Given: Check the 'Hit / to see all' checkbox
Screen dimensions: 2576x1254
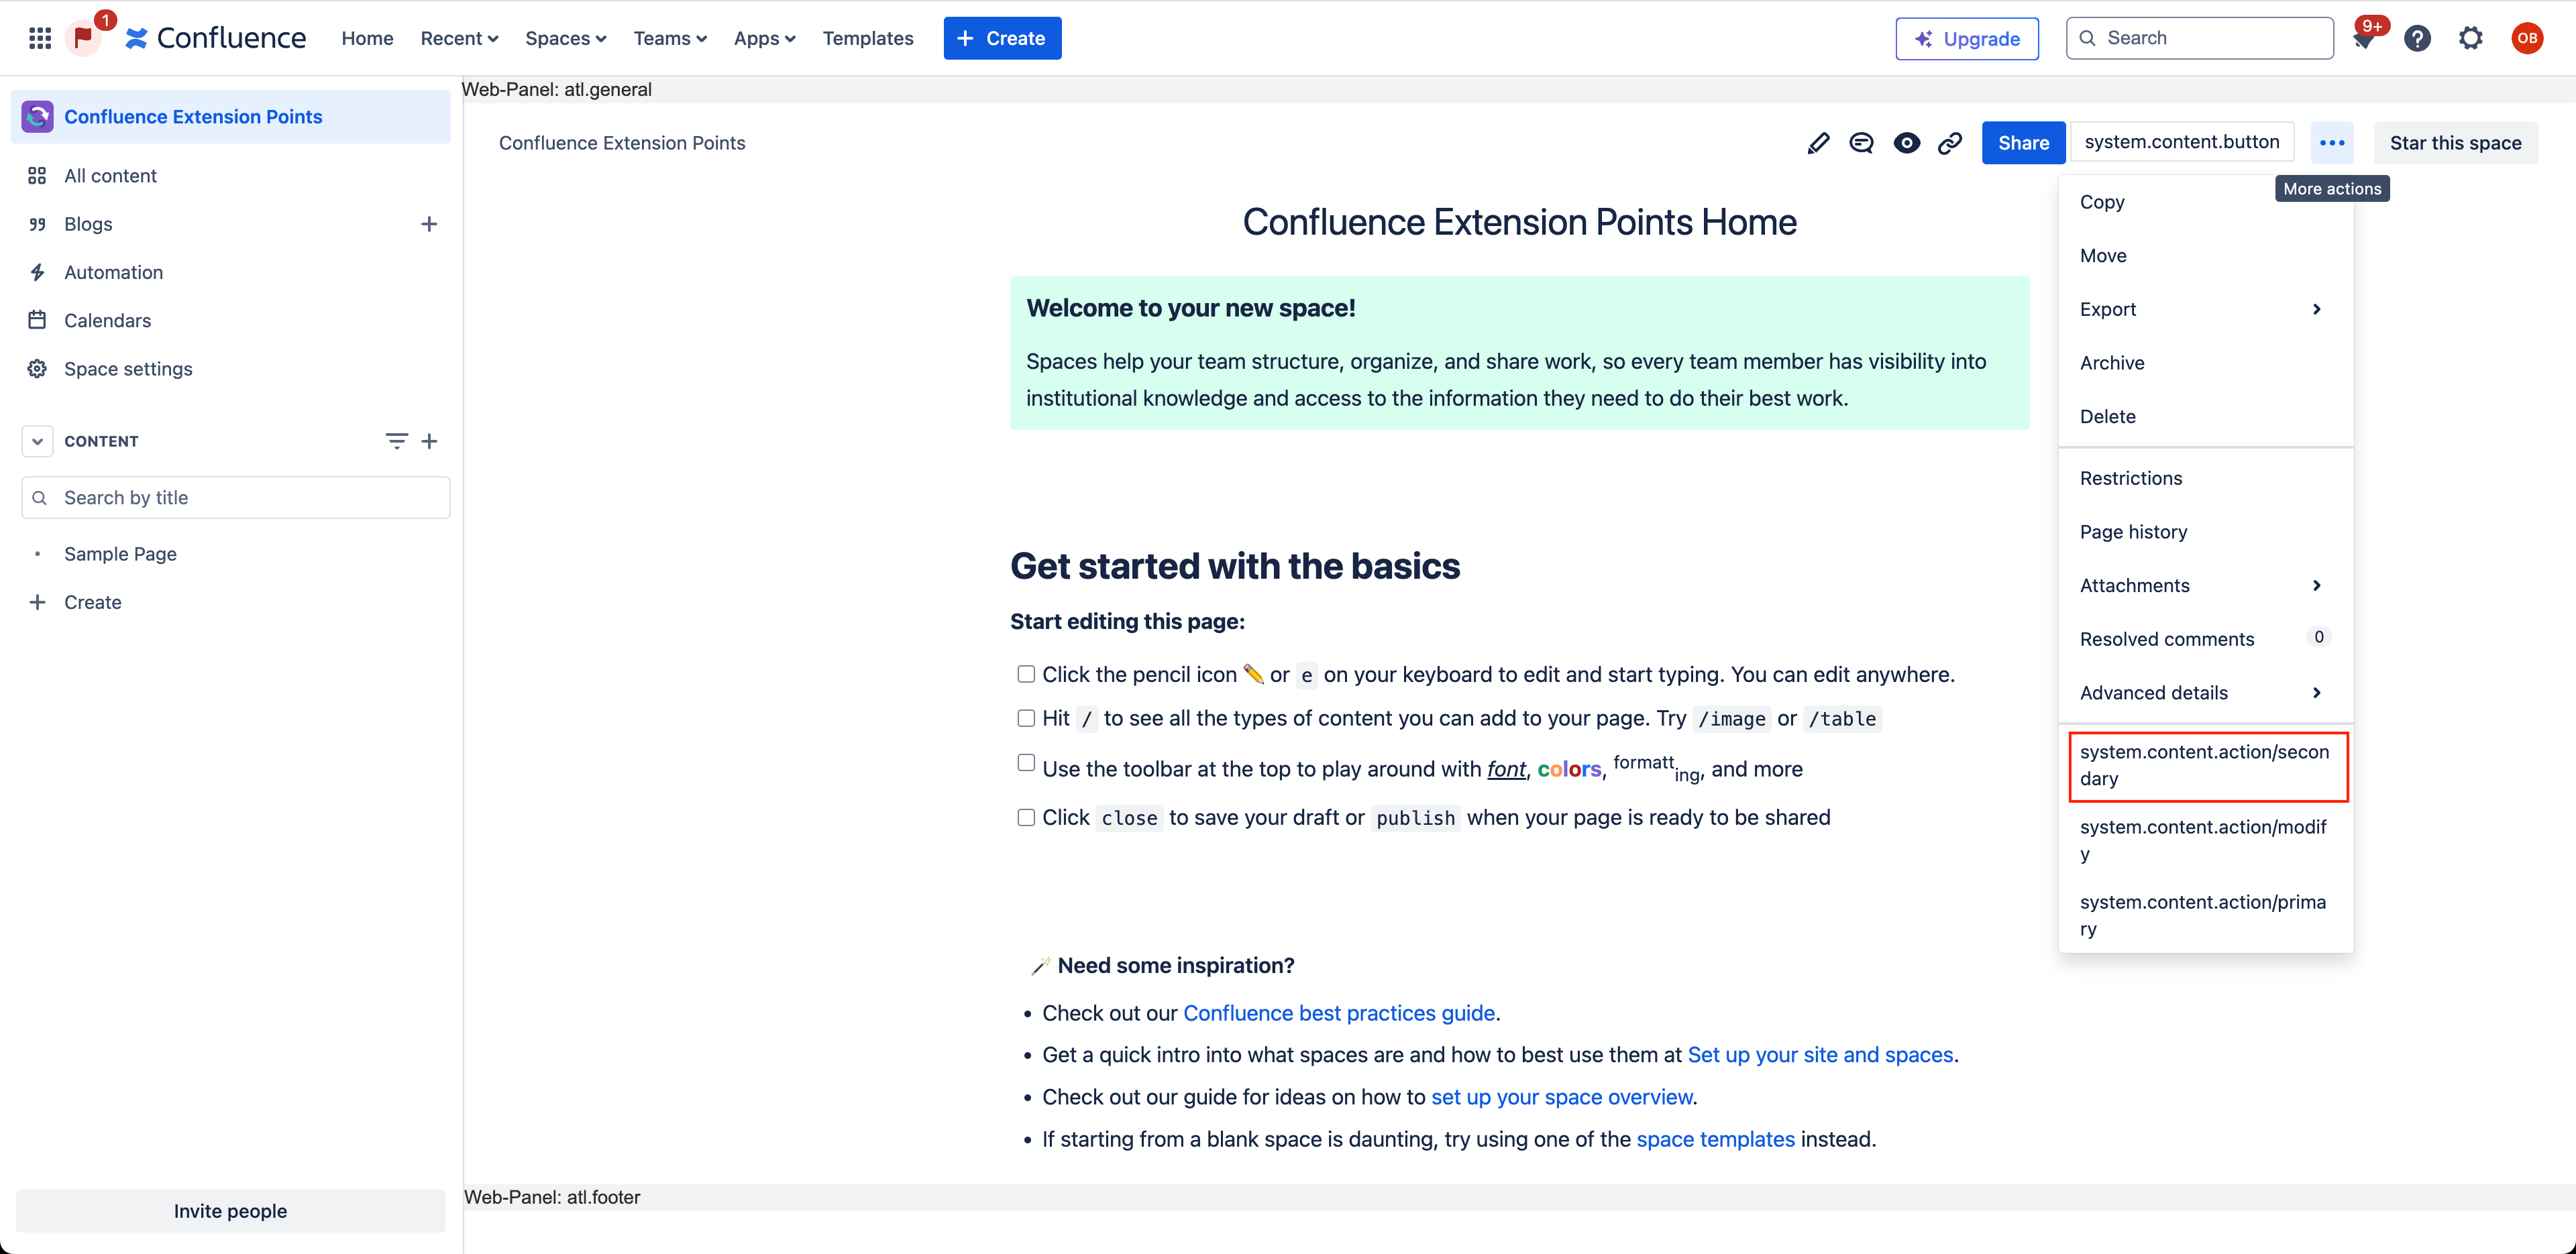Looking at the screenshot, I should (x=1026, y=718).
